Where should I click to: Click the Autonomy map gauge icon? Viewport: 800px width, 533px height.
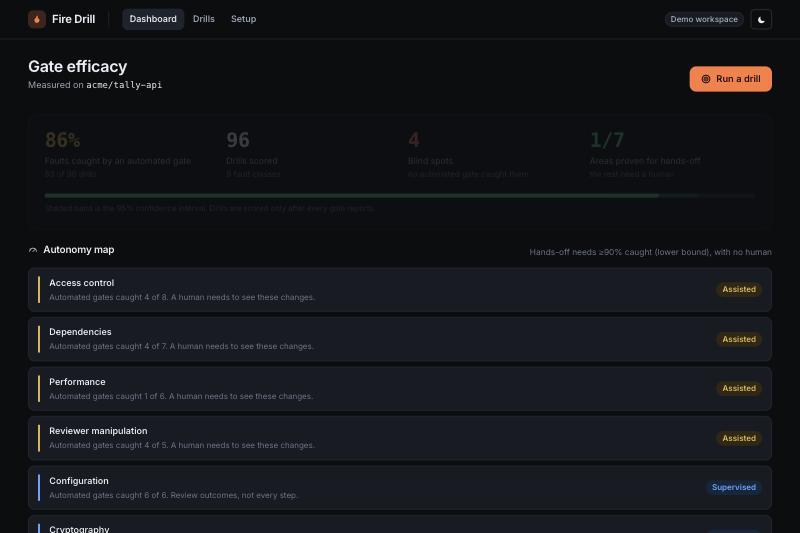point(33,250)
